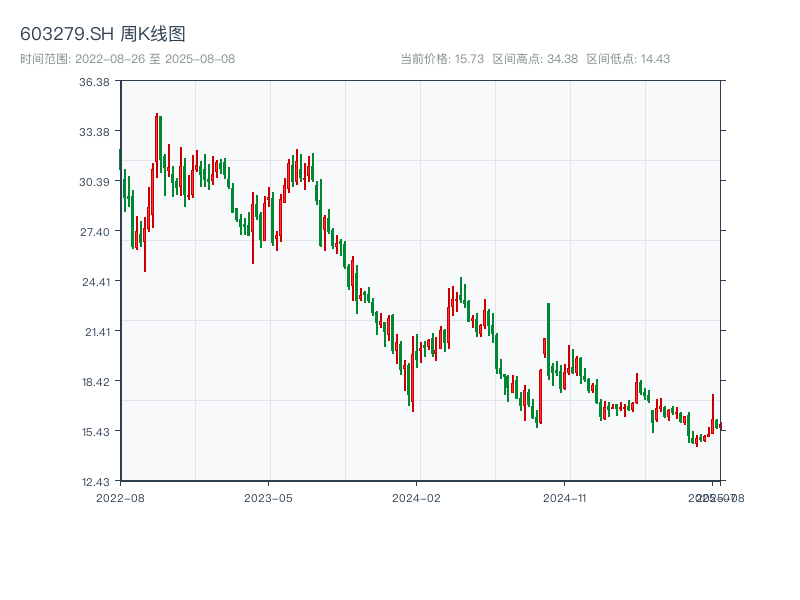Click the tallest red candle at the chart peak
Image resolution: width=800 pixels, height=600 pixels.
point(157,145)
